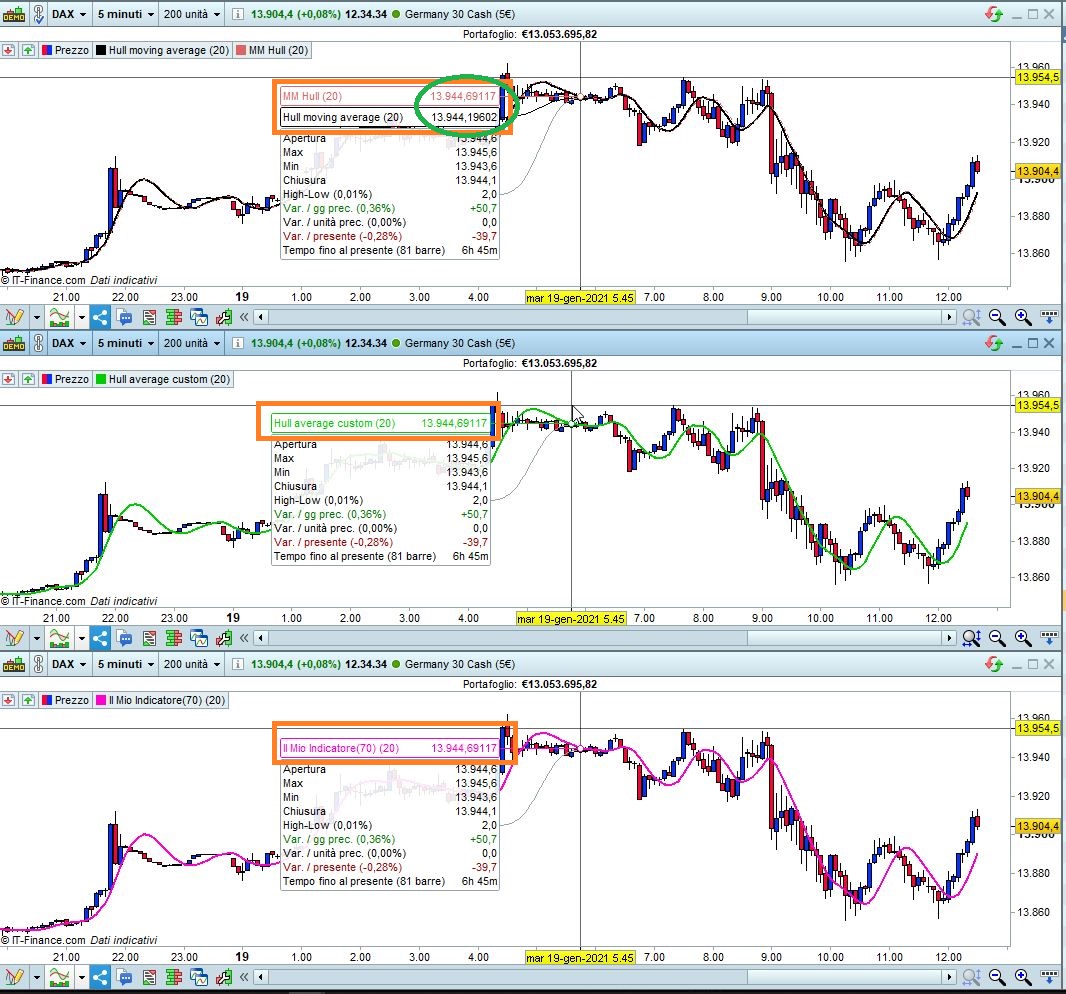
Task: Zoom out on the bottom Il Mio Indicatore chart
Action: (997, 977)
